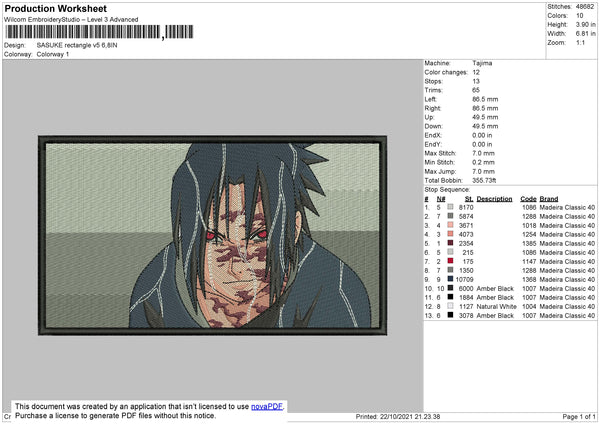Click the Color changes value 12
The width and height of the screenshot is (600, 424).
click(476, 72)
